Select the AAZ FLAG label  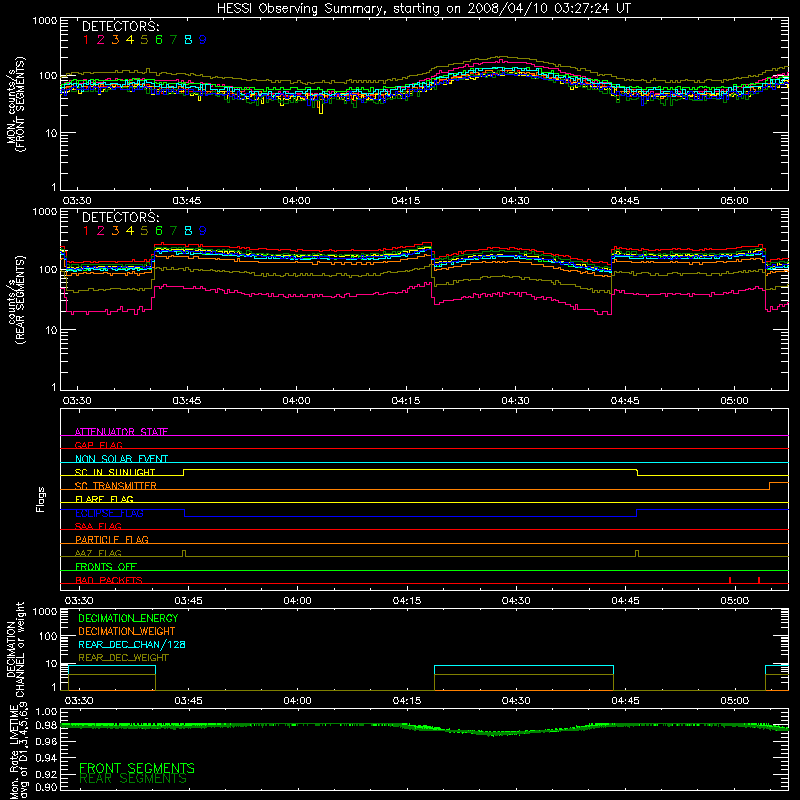coord(98,553)
